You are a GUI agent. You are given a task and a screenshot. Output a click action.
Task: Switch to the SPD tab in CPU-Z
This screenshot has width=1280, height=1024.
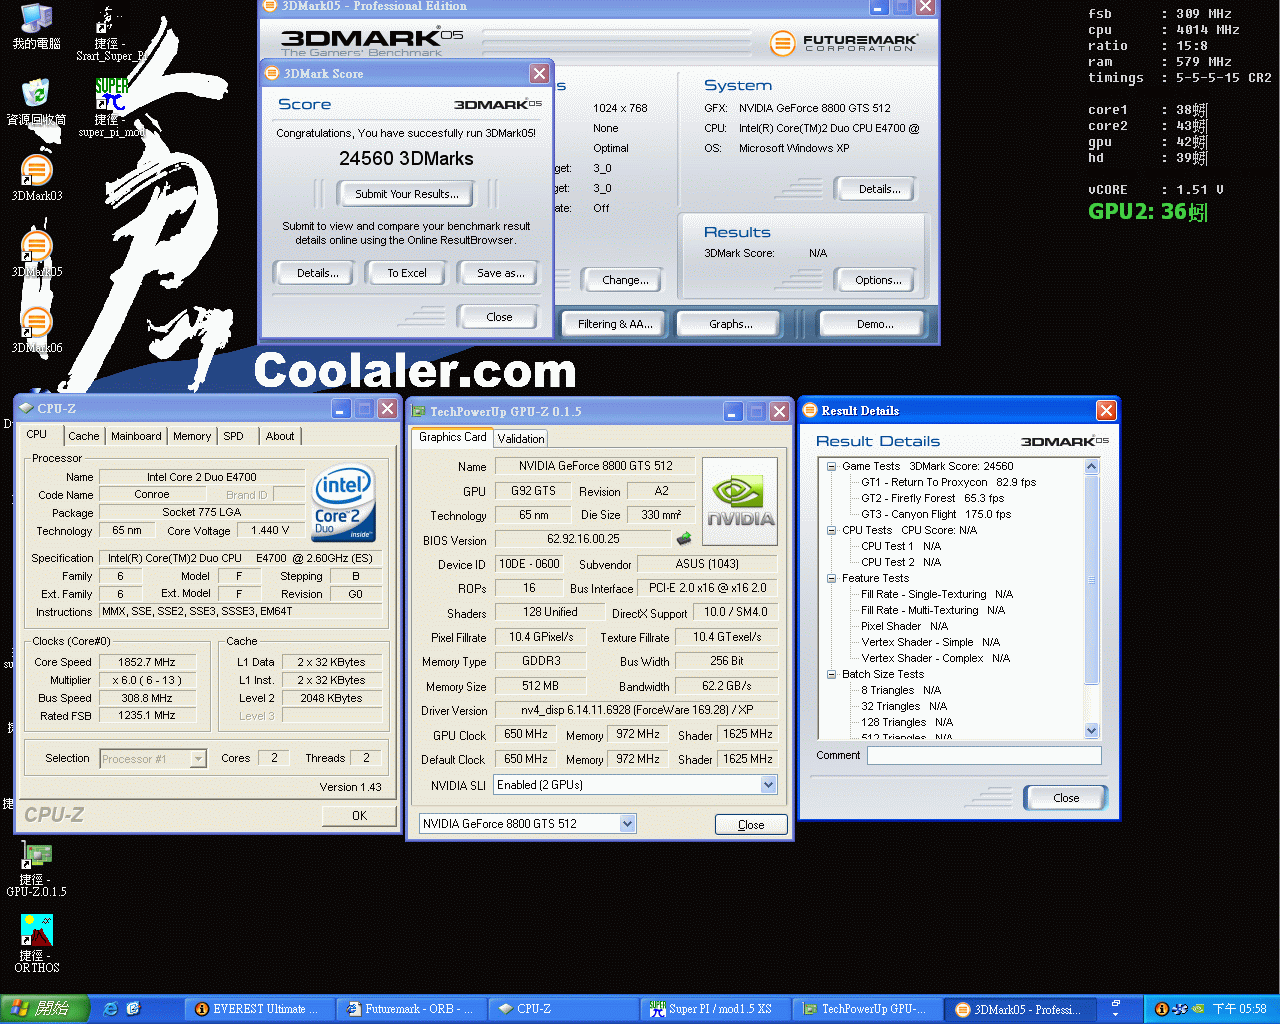point(233,436)
